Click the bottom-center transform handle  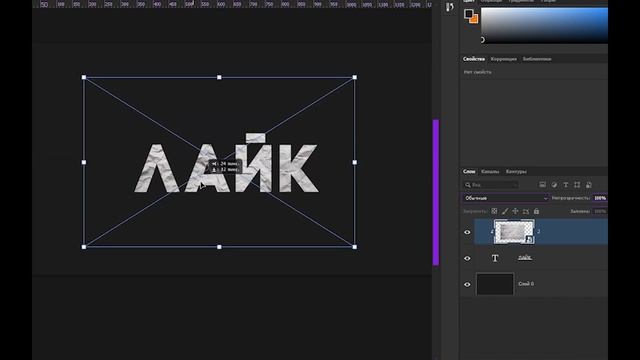coord(219,247)
